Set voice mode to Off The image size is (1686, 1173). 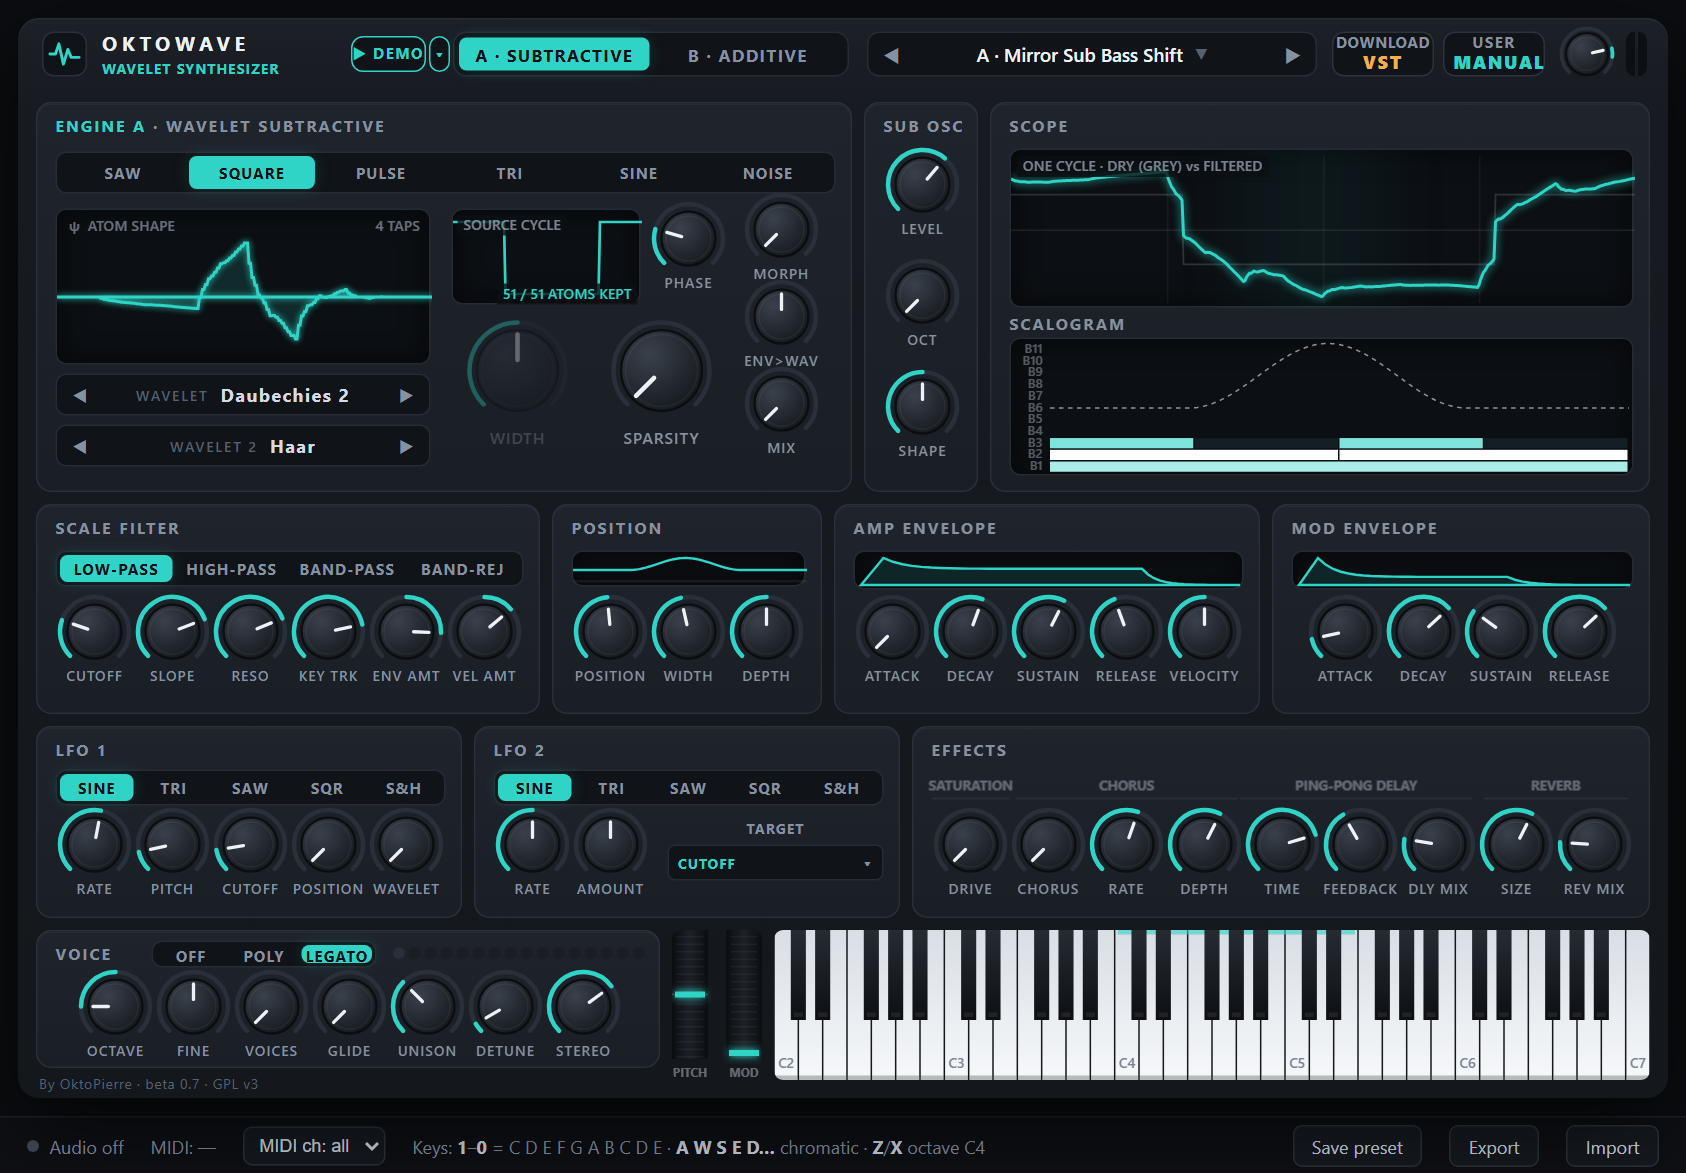point(191,956)
